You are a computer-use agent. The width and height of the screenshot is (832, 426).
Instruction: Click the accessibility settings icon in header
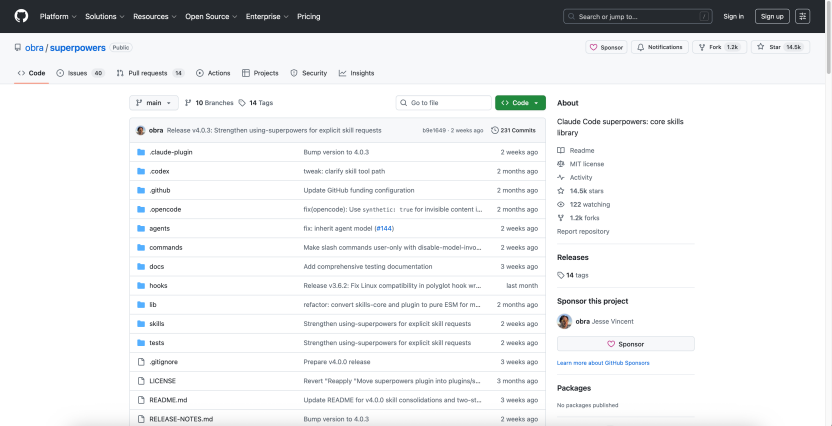click(x=802, y=16)
